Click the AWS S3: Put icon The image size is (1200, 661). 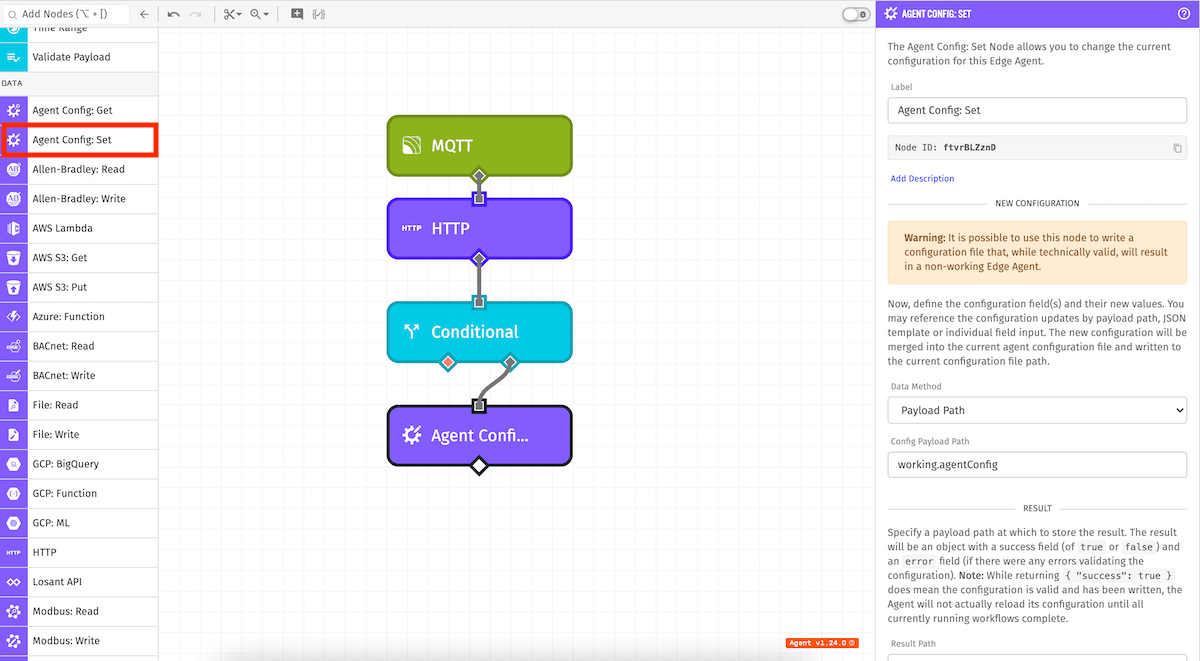13,287
